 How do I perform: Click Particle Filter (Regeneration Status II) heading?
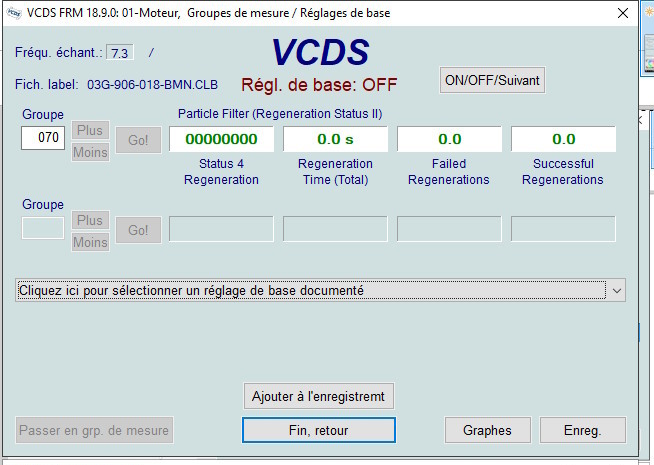click(280, 114)
